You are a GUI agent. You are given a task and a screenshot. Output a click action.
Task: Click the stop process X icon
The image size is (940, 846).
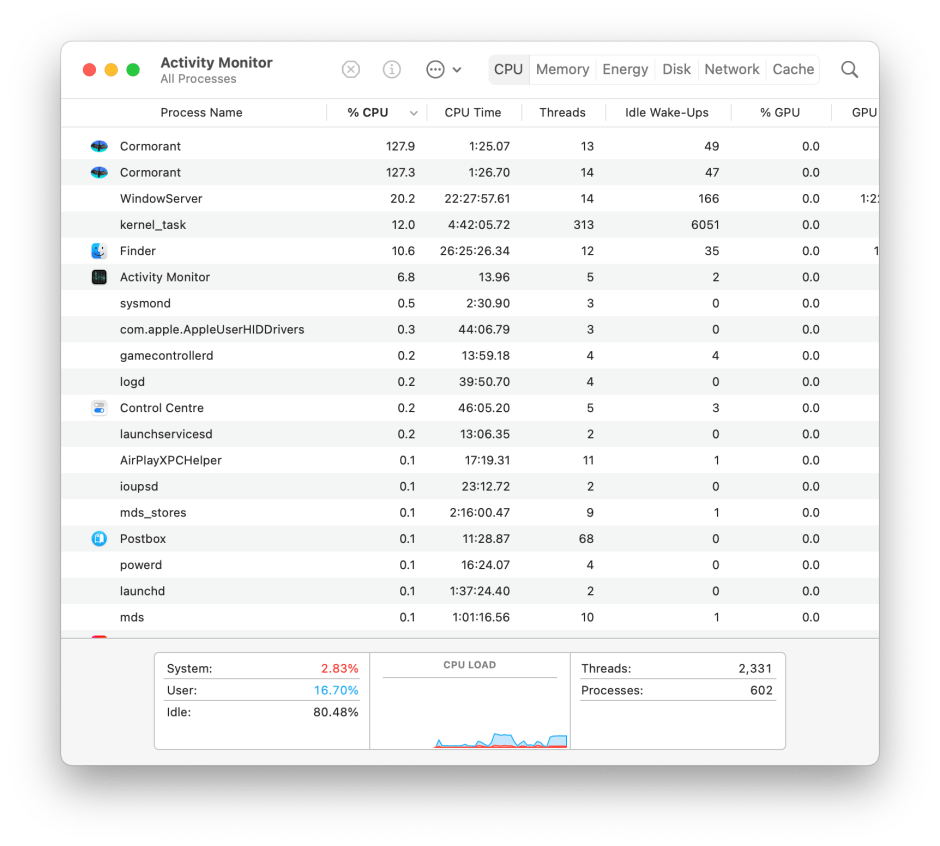[350, 69]
